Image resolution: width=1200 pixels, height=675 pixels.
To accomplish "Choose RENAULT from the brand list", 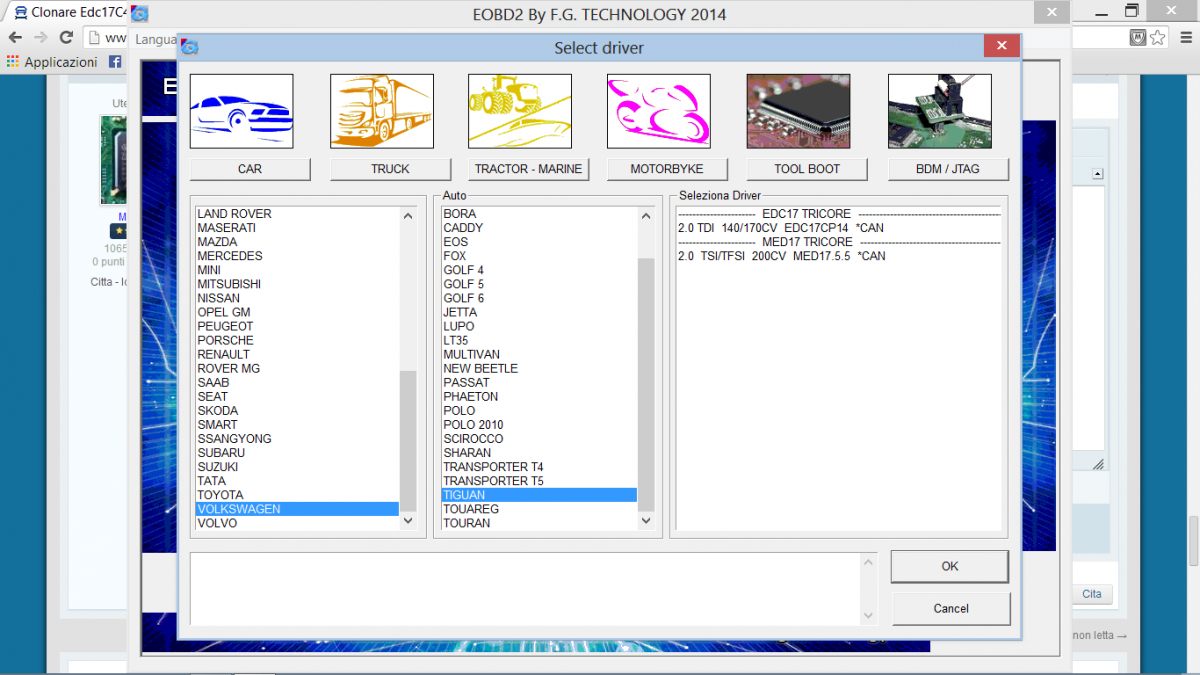I will (297, 354).
